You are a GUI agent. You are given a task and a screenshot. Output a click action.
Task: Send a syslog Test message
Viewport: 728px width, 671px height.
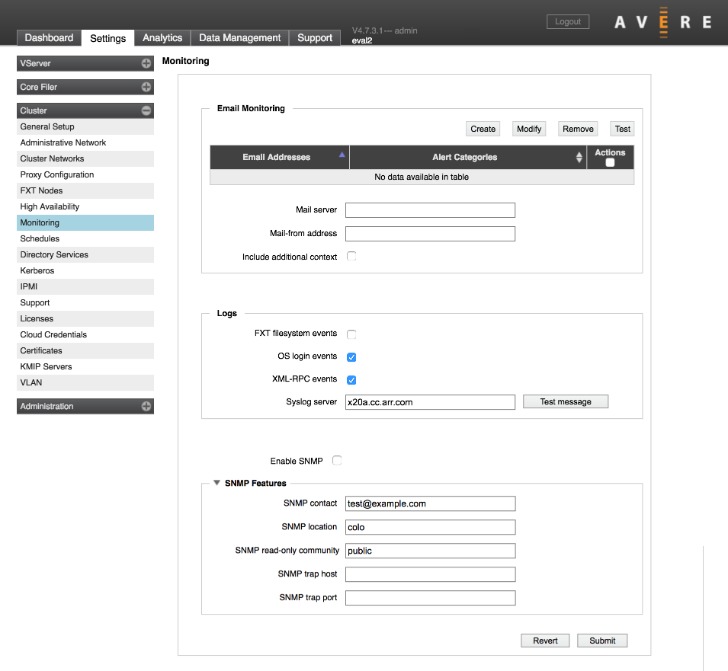coord(566,402)
